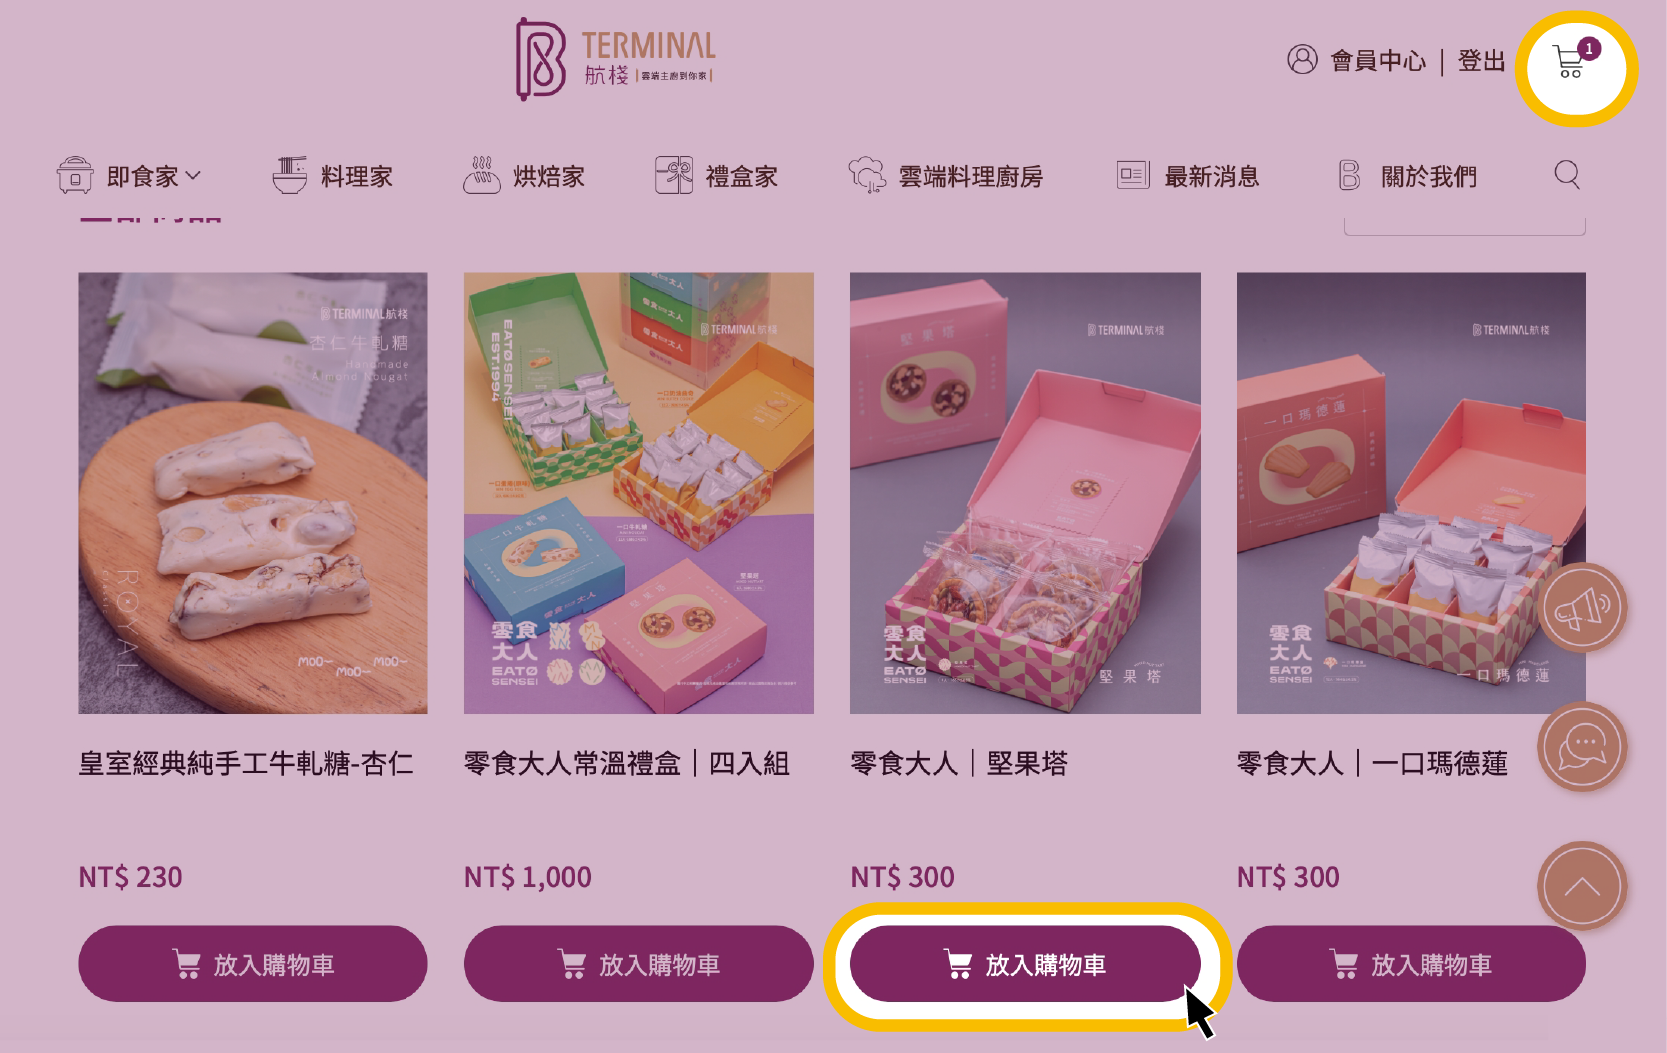Add 堅果塔 NT$ 300 to cart

click(1025, 964)
